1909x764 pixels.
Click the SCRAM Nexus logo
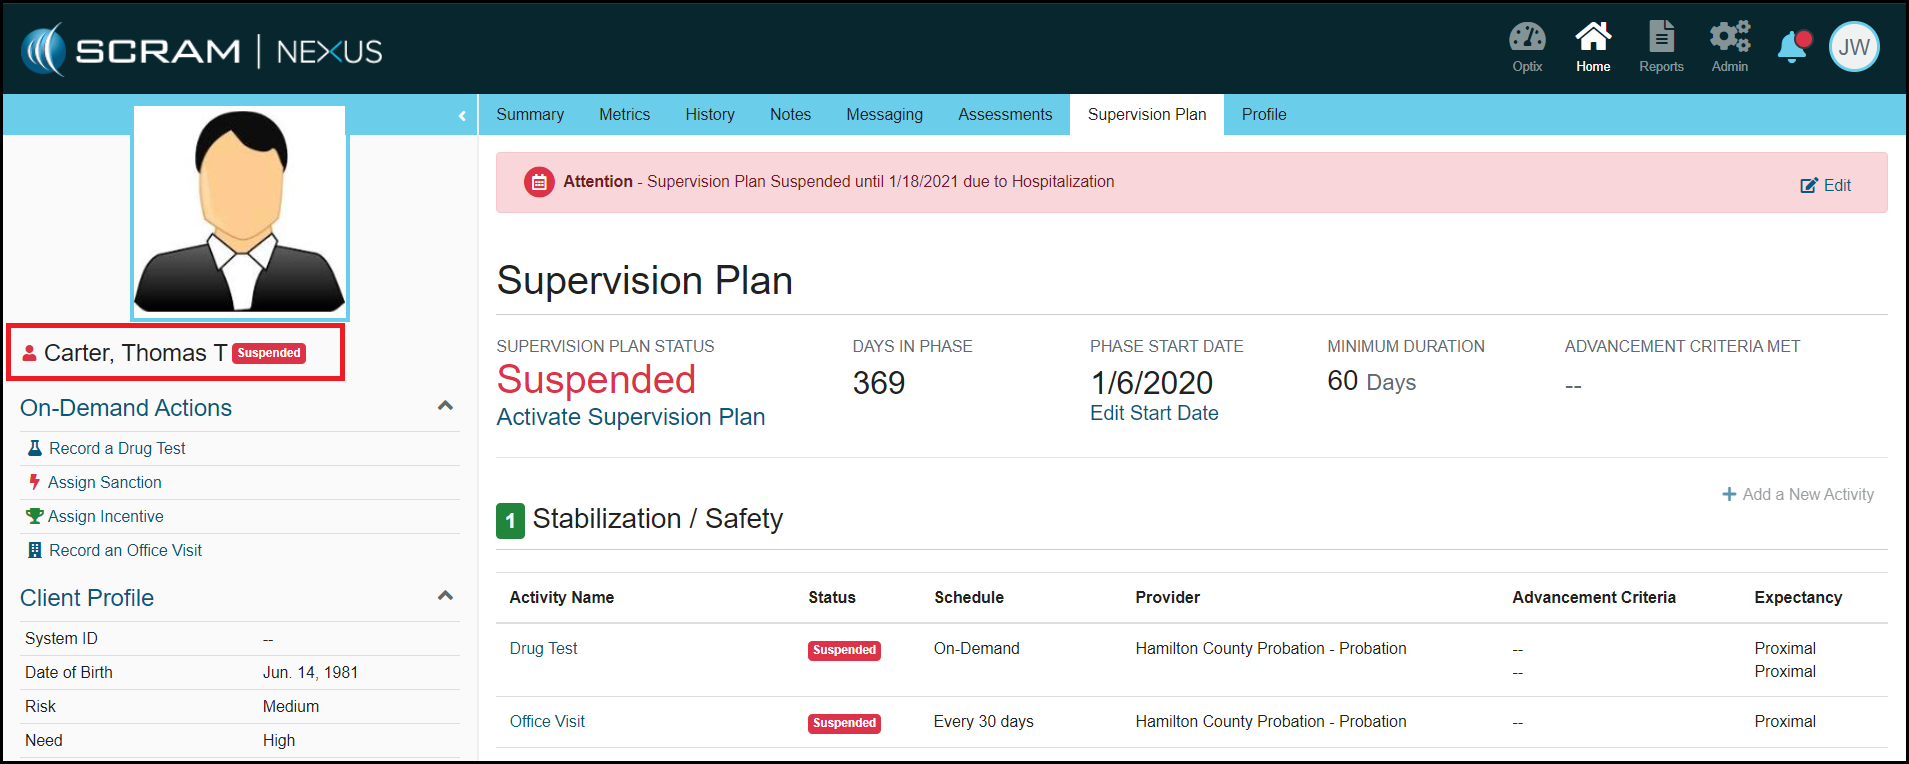coord(202,50)
